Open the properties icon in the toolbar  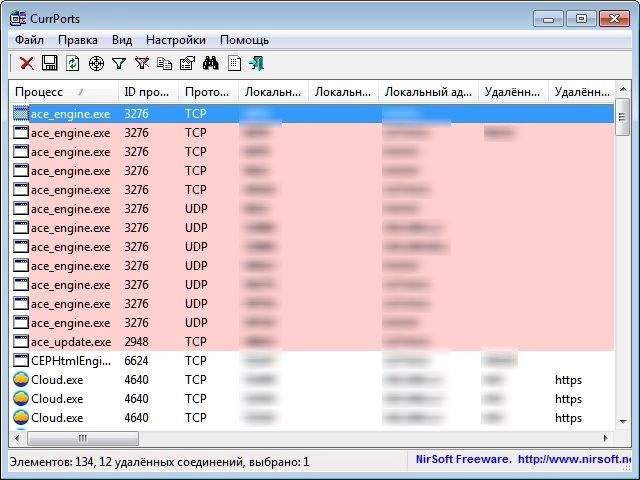(187, 63)
